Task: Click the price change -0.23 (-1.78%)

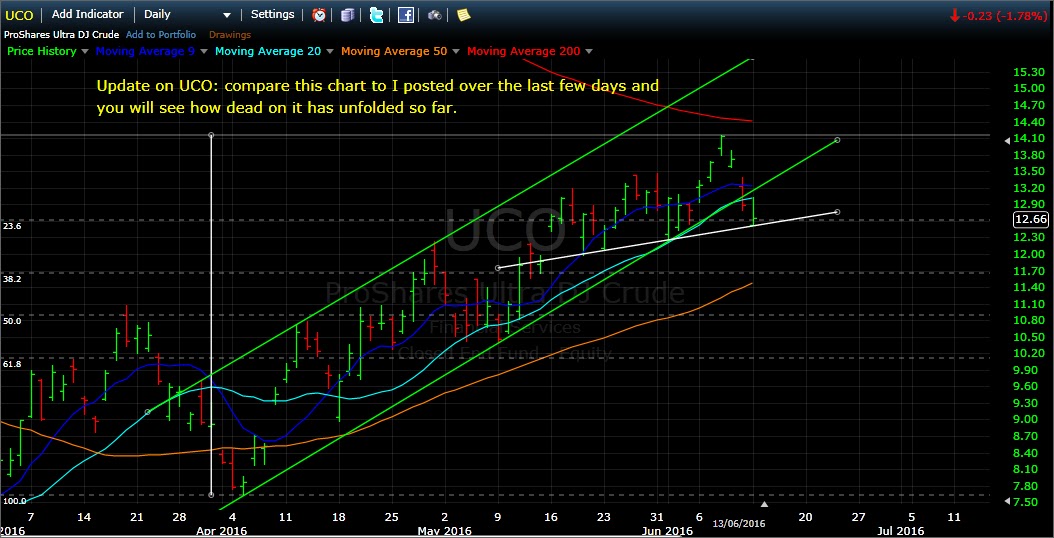Action: tap(998, 15)
